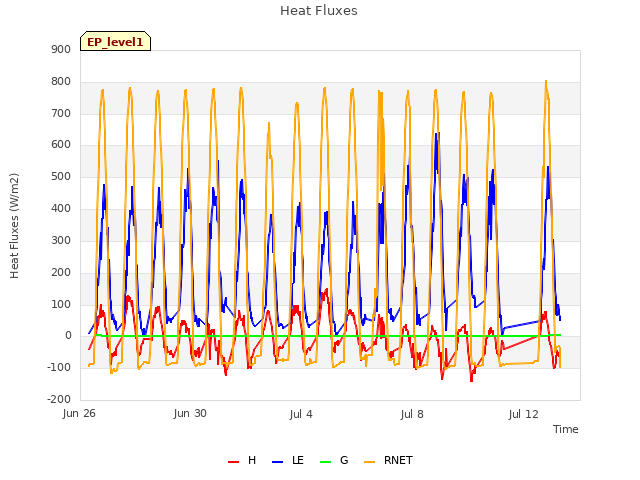Click the orange RNET legend color marker
The image size is (640, 480).
(369, 462)
